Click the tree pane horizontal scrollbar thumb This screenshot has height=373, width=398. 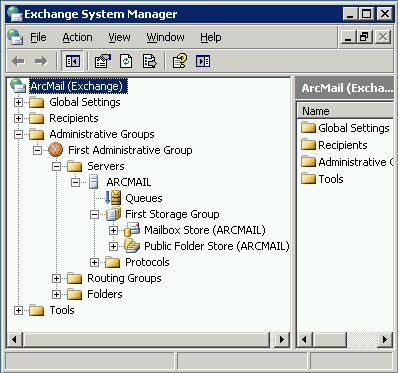tap(146, 340)
